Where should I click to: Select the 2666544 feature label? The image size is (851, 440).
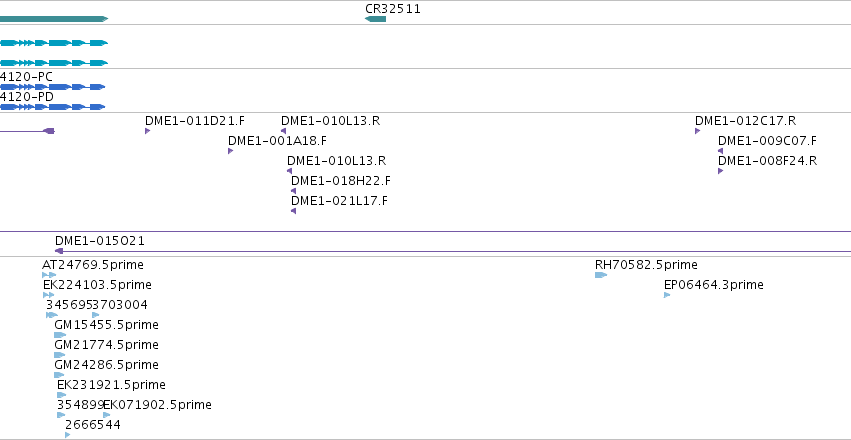tap(93, 425)
